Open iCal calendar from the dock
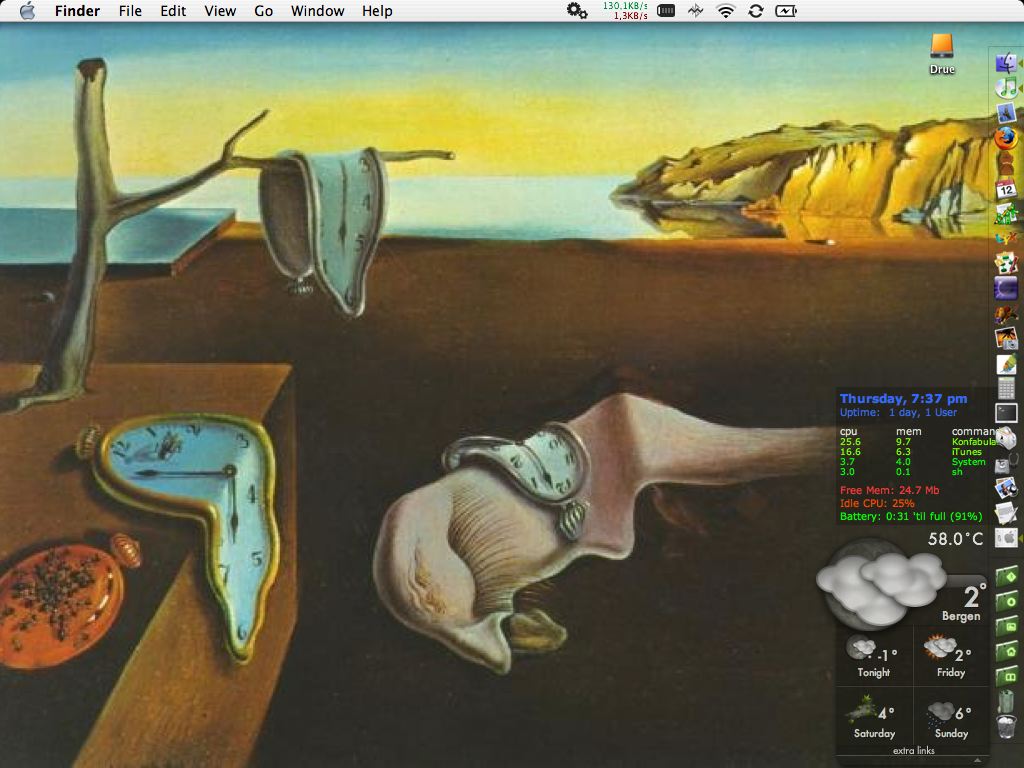The width and height of the screenshot is (1024, 768). pyautogui.click(x=1006, y=189)
